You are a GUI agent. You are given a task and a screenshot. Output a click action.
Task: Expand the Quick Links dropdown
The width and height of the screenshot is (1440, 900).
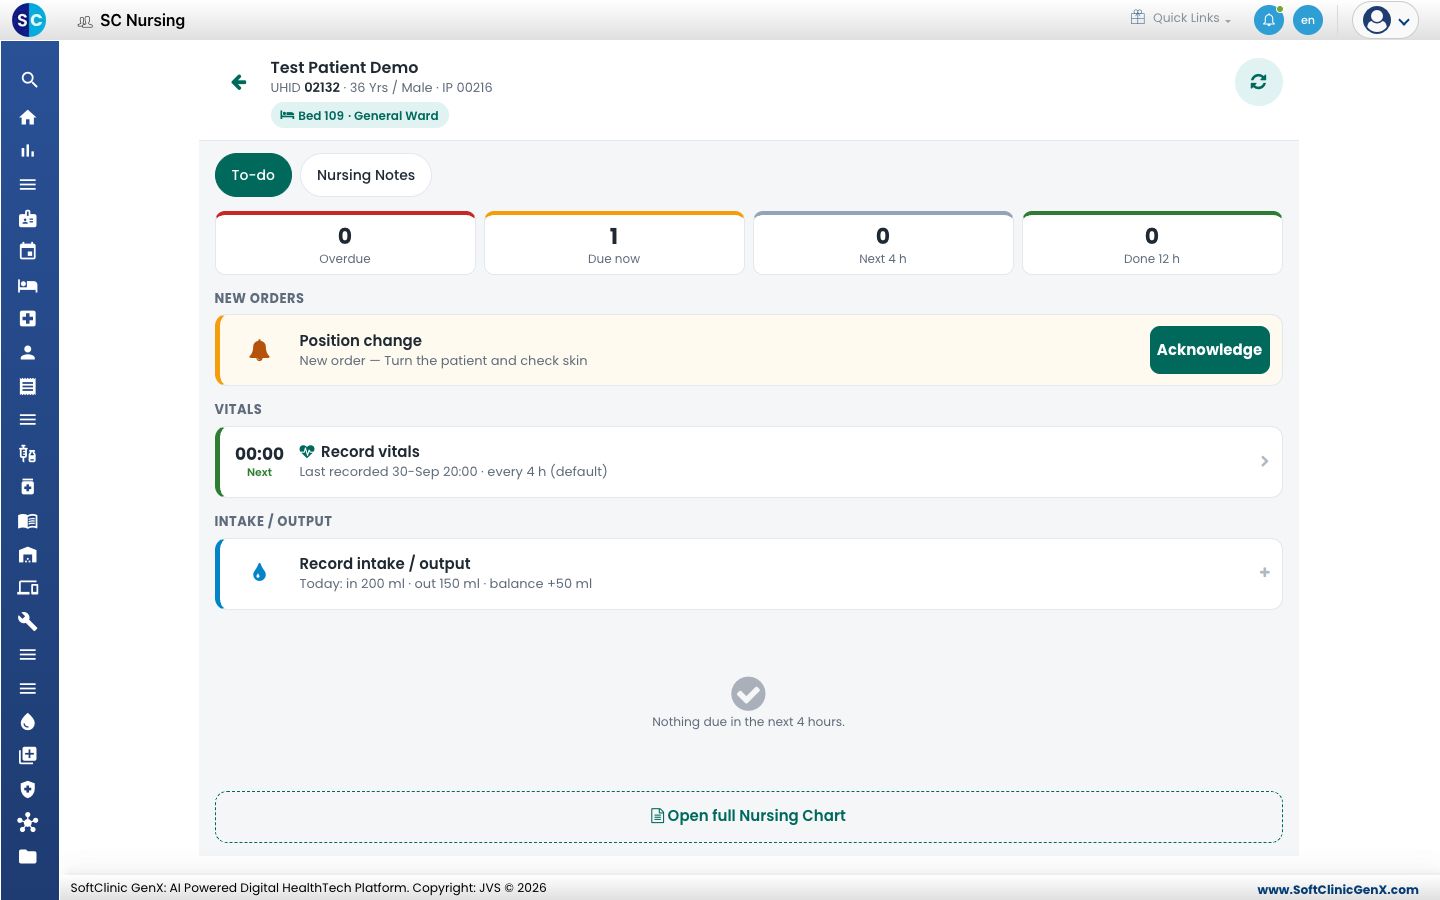coord(1181,18)
